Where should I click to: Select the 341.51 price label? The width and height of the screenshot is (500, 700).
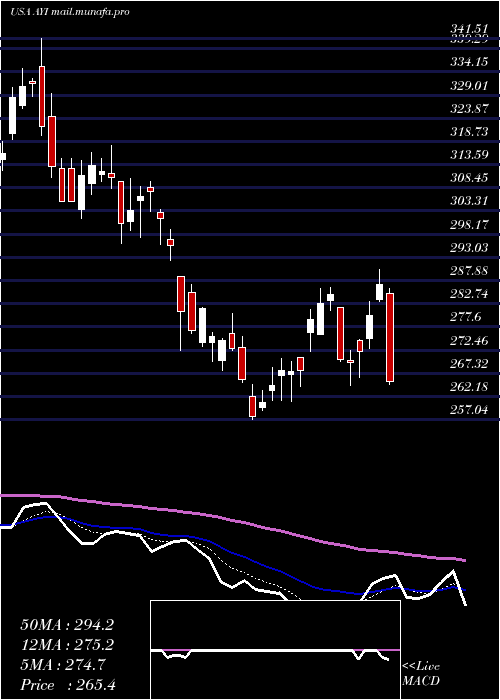tap(469, 29)
